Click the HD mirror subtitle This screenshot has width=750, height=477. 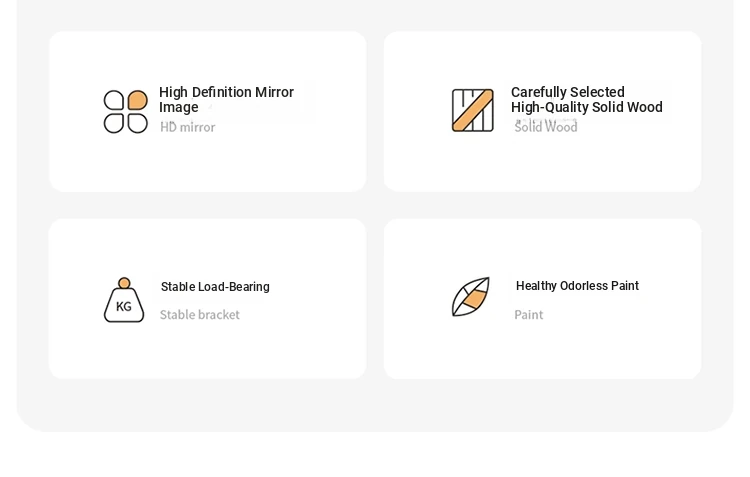[x=188, y=127]
